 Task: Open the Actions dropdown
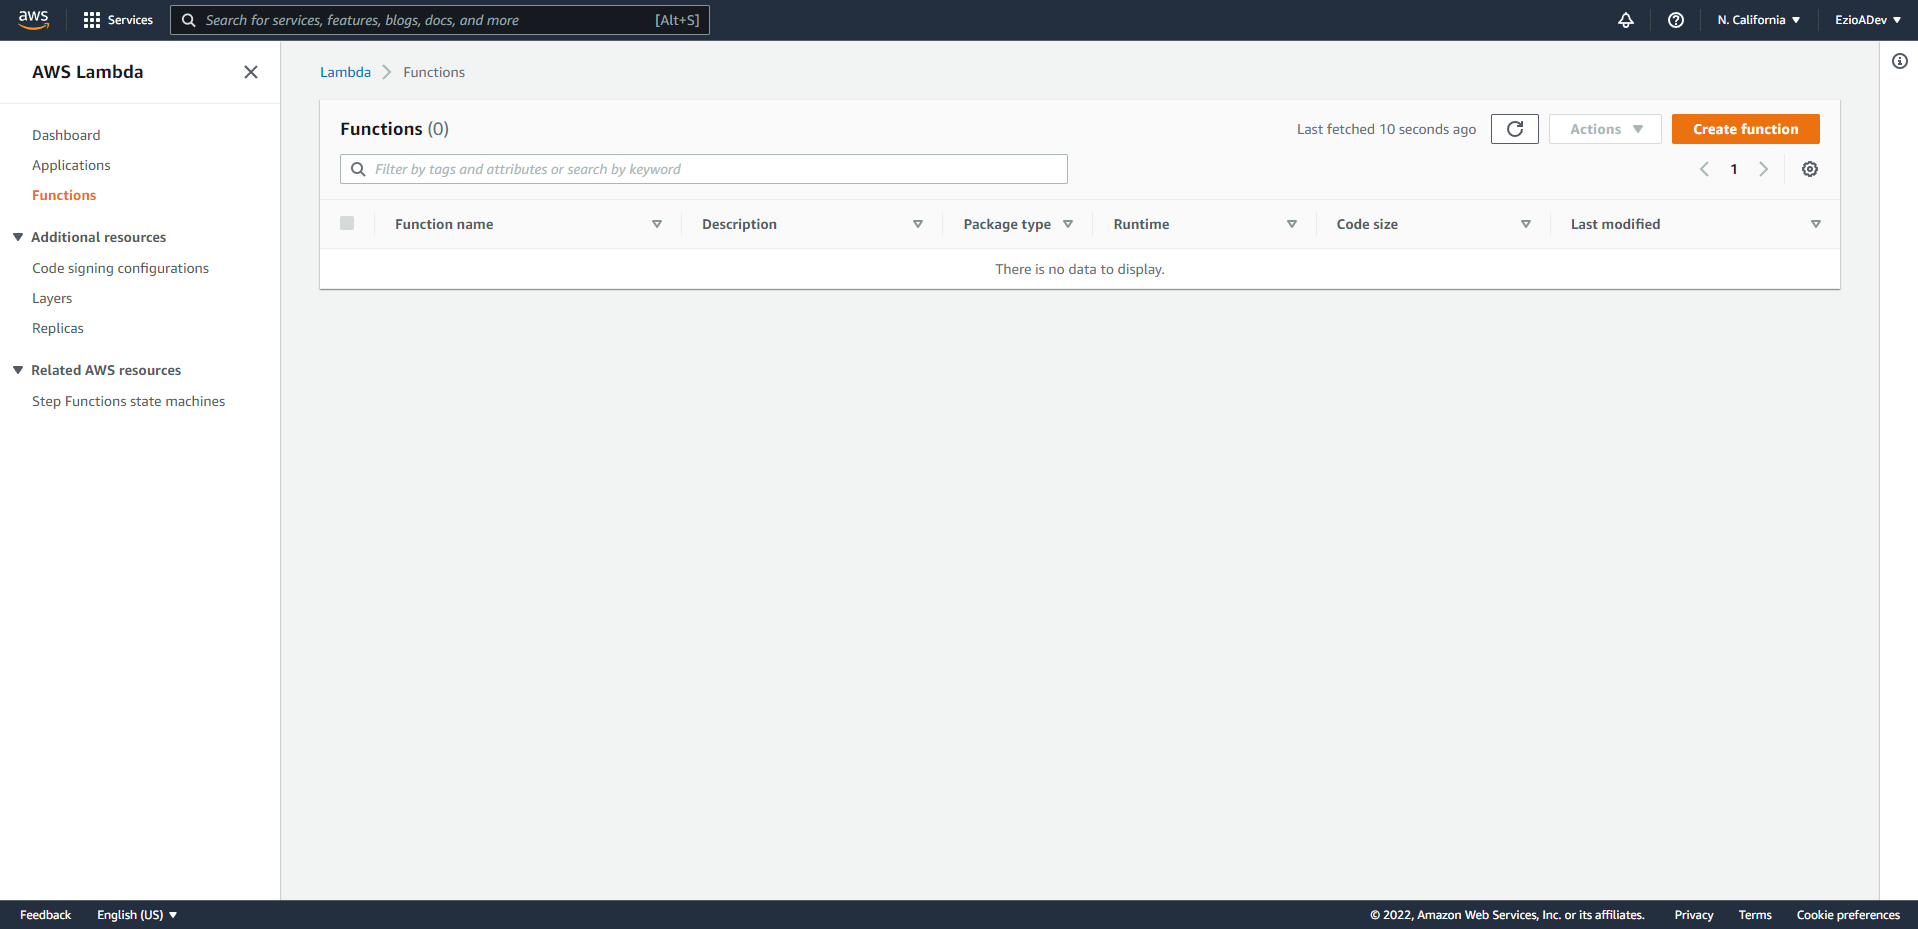pyautogui.click(x=1605, y=129)
